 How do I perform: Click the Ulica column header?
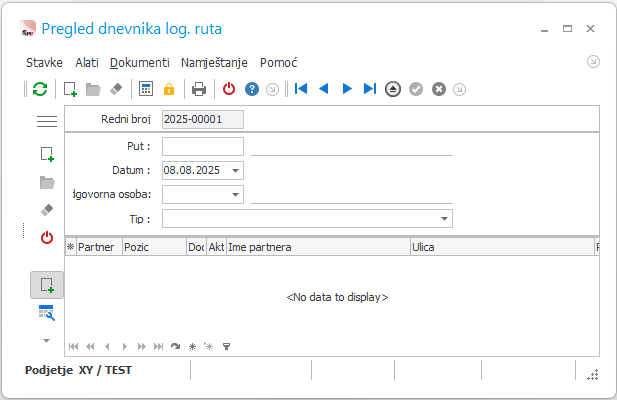click(502, 247)
